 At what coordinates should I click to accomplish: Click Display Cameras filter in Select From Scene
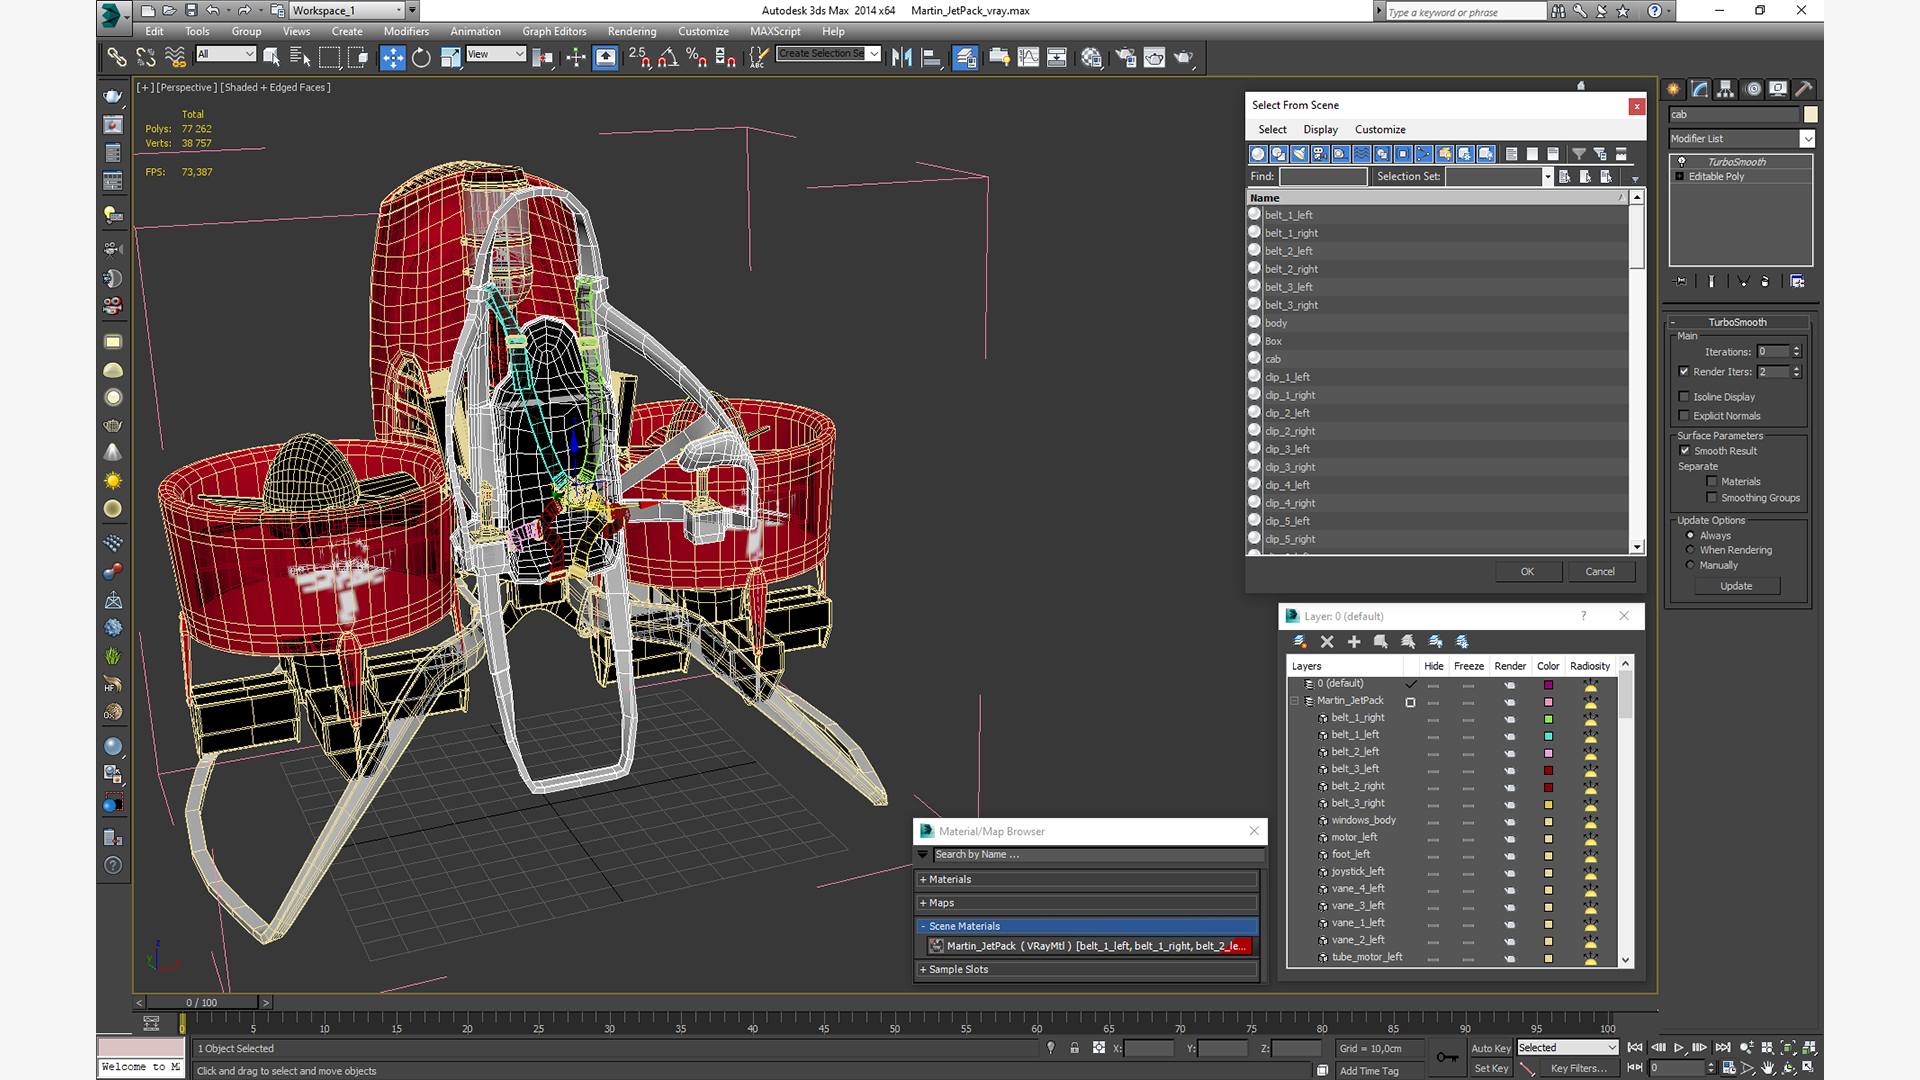coord(1320,154)
